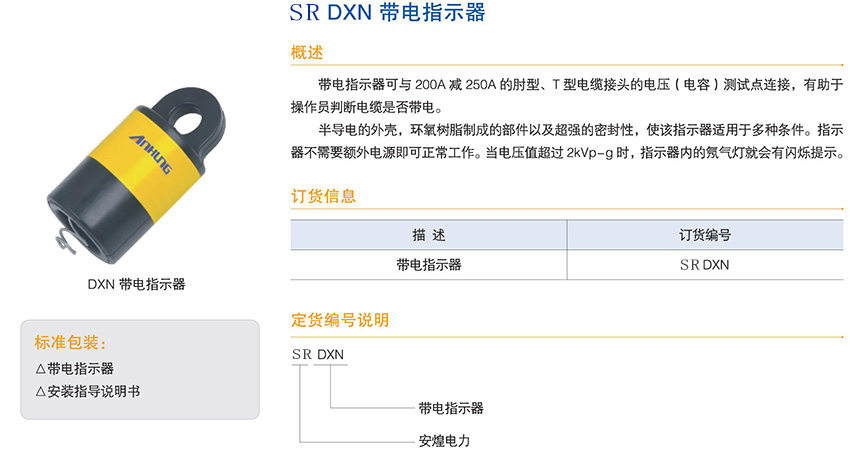Click the 概述 section heading
Image resolution: width=850 pixels, height=453 pixels.
coord(307,53)
